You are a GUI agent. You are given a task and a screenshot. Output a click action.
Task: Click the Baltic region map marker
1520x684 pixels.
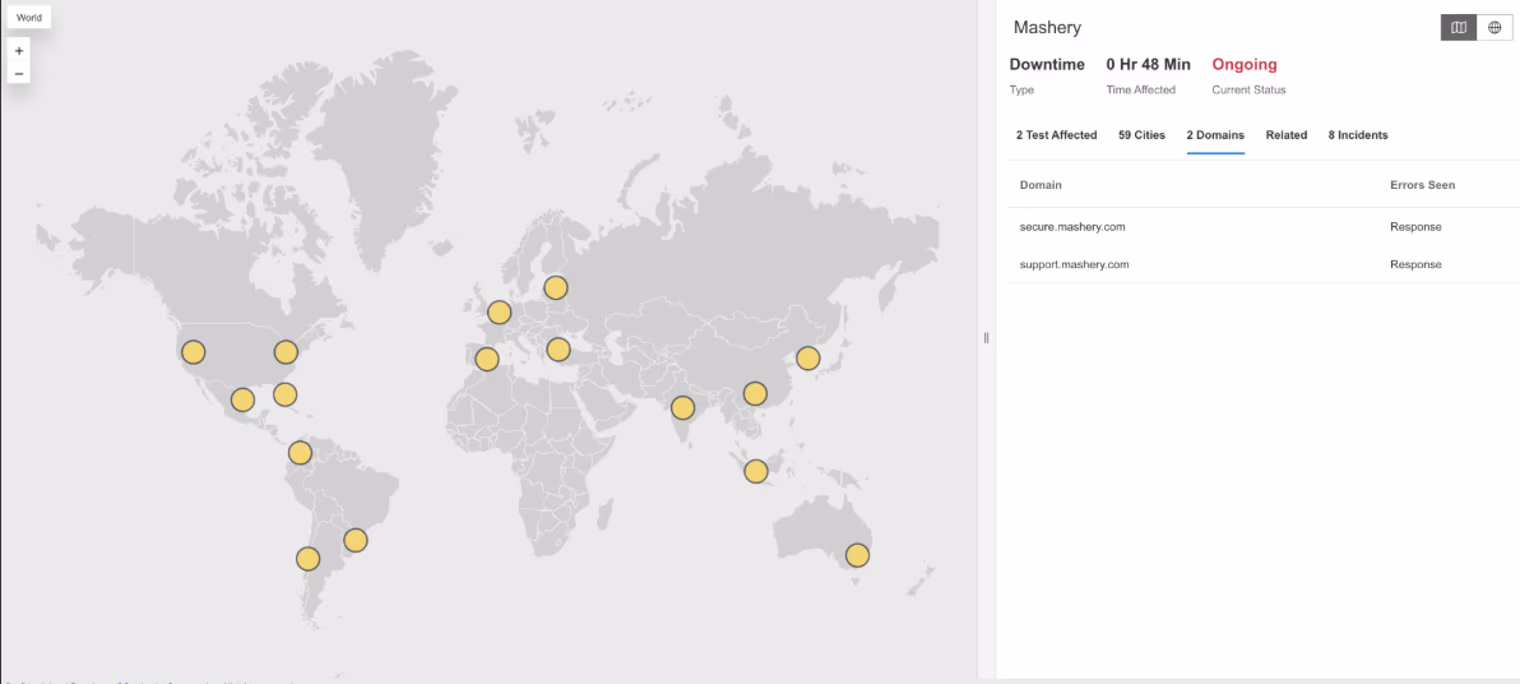(556, 288)
